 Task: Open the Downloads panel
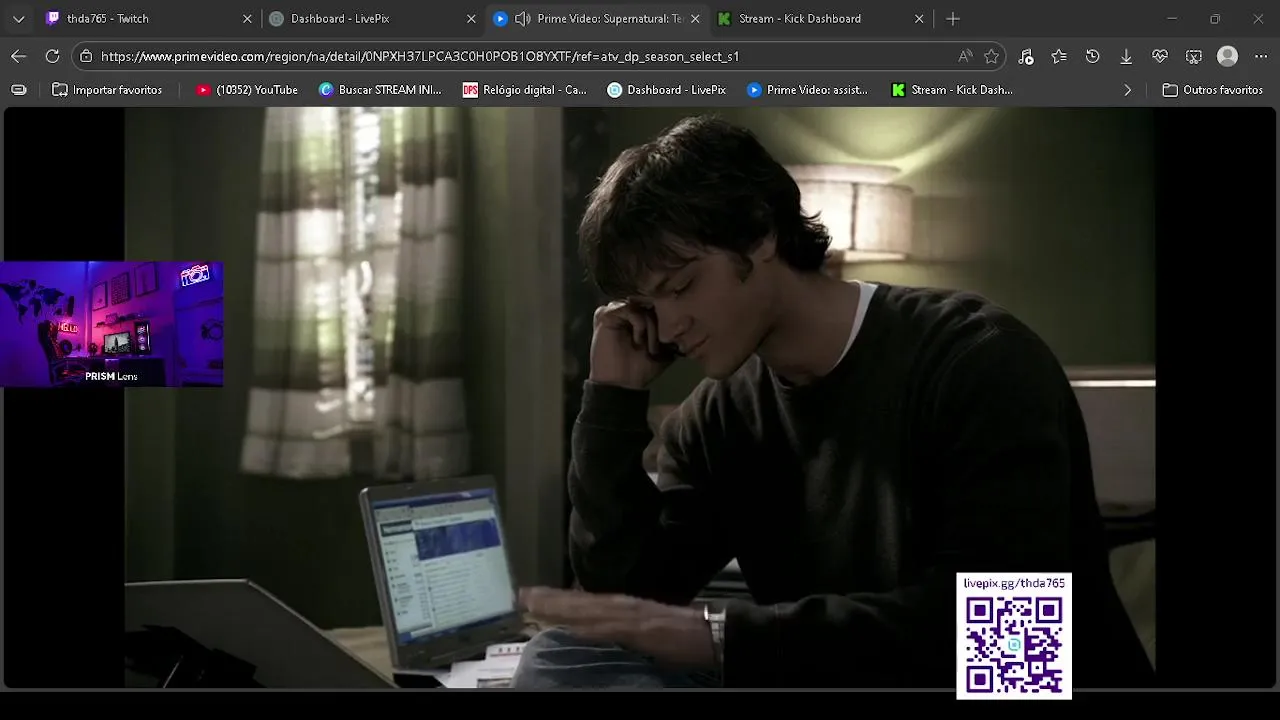[1126, 56]
